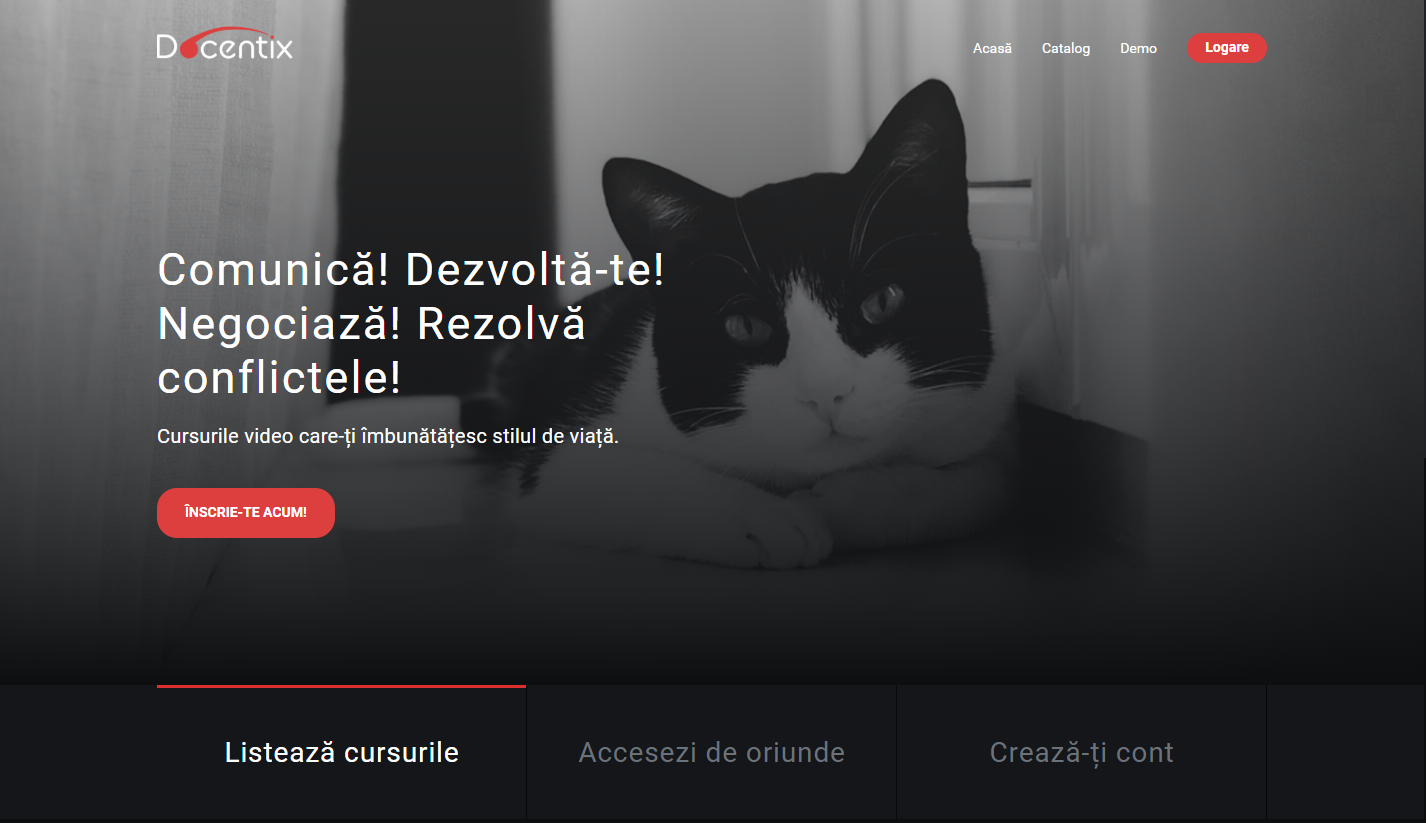Image resolution: width=1426 pixels, height=823 pixels.
Task: Go to the Acasă page
Action: coord(992,48)
